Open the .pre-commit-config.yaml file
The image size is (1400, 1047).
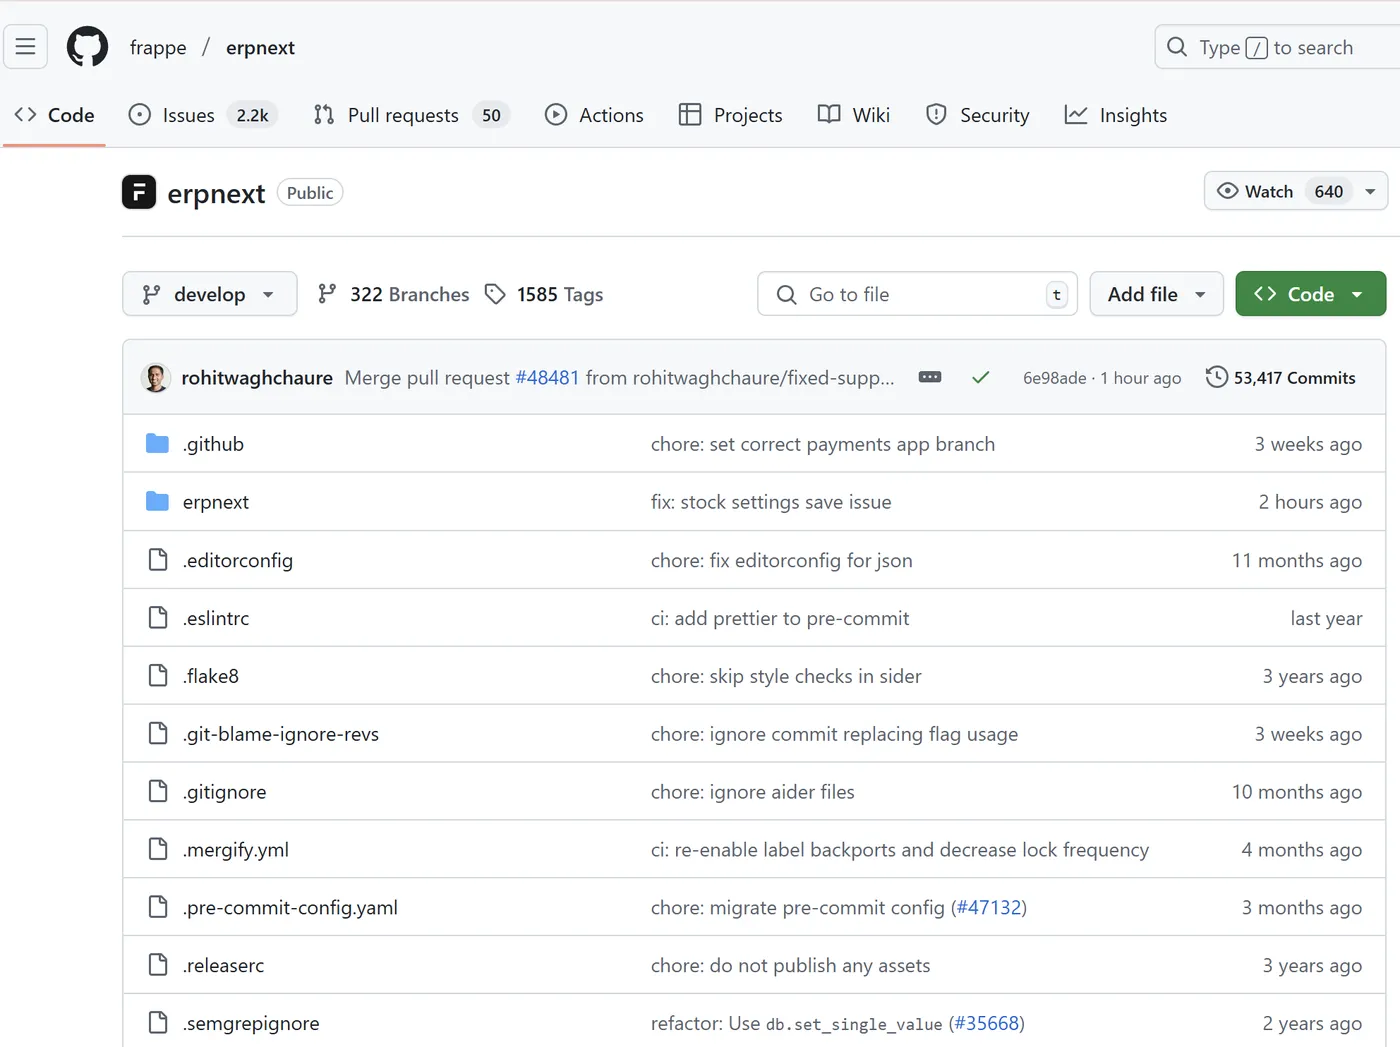coord(290,907)
